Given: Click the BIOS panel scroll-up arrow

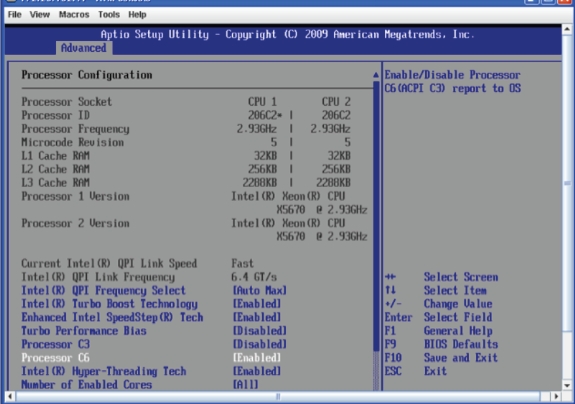Looking at the screenshot, I should [376, 75].
